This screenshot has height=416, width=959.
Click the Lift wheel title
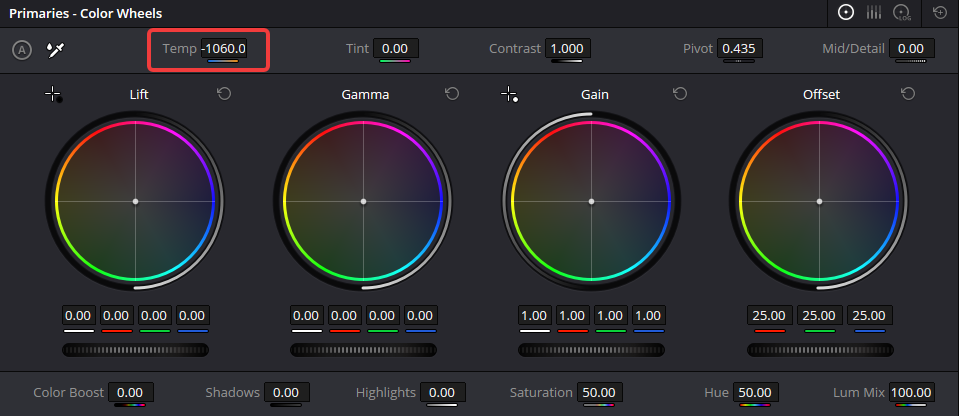coord(139,94)
